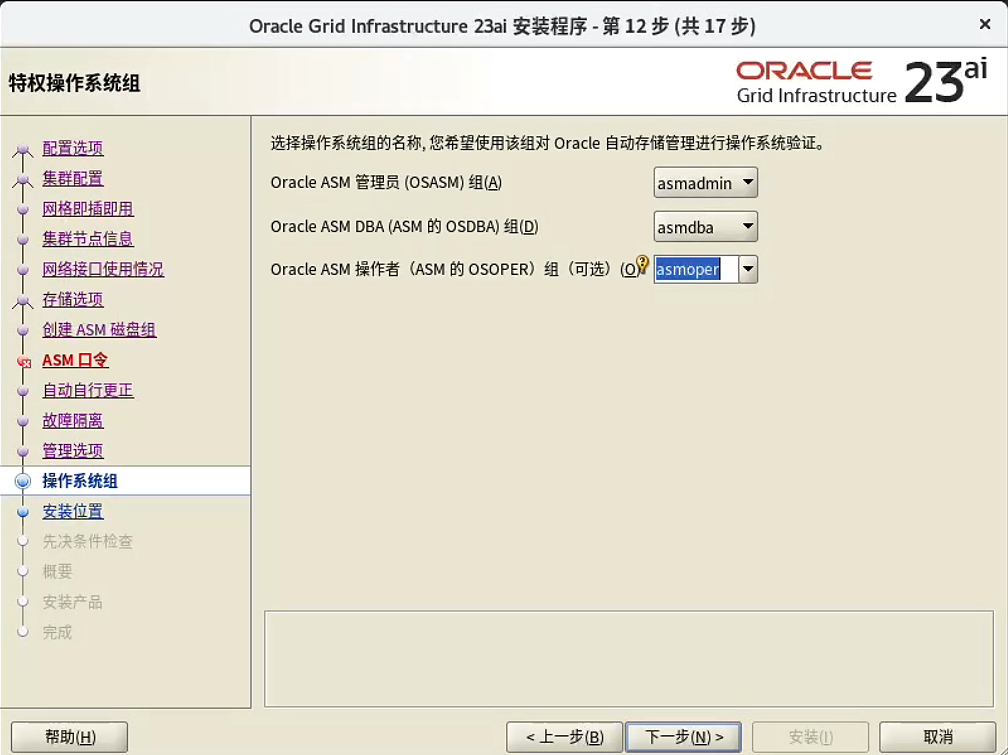Select the 故障隔离 step link
This screenshot has width=1008, height=755.
point(73,421)
